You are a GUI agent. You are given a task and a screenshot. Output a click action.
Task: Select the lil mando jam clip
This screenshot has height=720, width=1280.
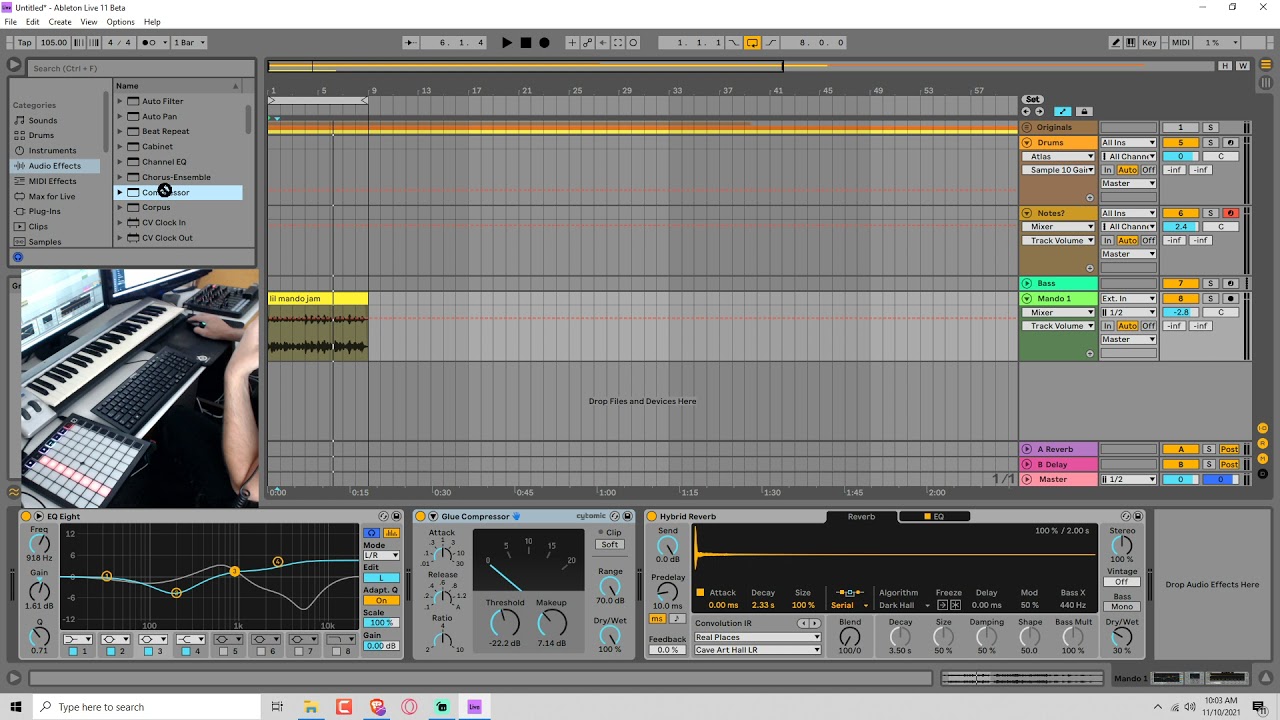coord(318,298)
